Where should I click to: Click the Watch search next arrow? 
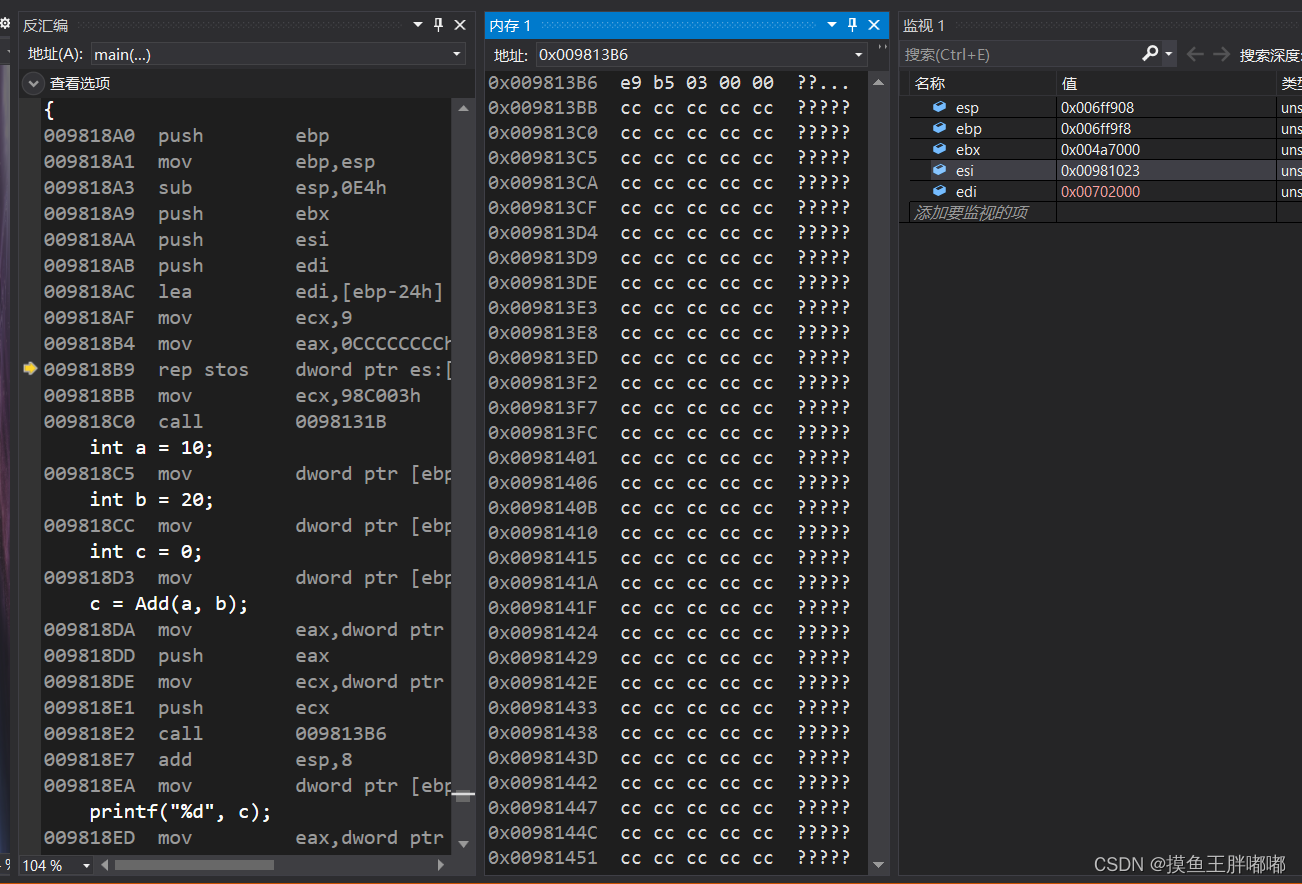click(1221, 54)
